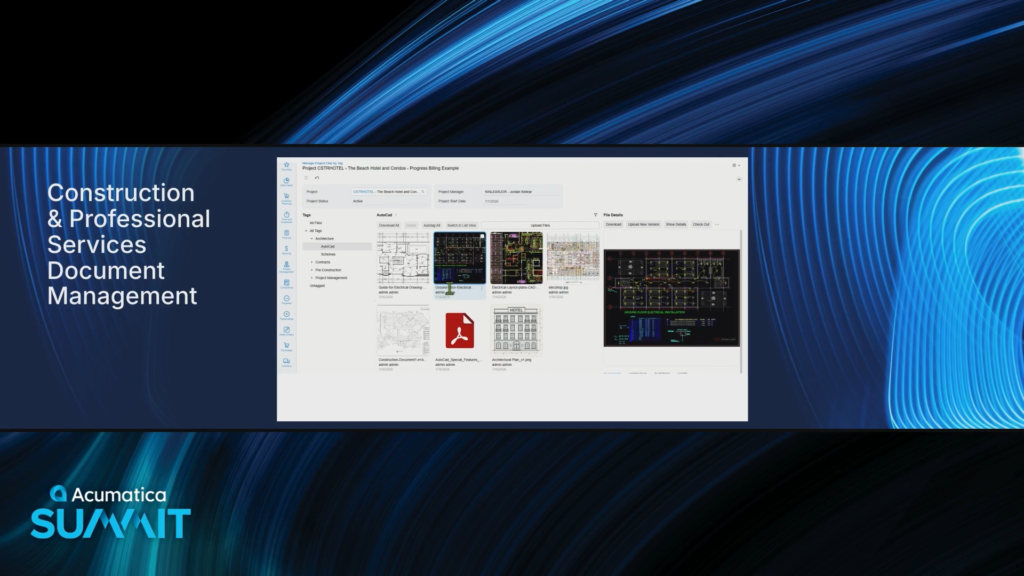The width and height of the screenshot is (1024, 576).
Task: Open the Banking dollar-sign sidebar icon
Action: pos(287,249)
